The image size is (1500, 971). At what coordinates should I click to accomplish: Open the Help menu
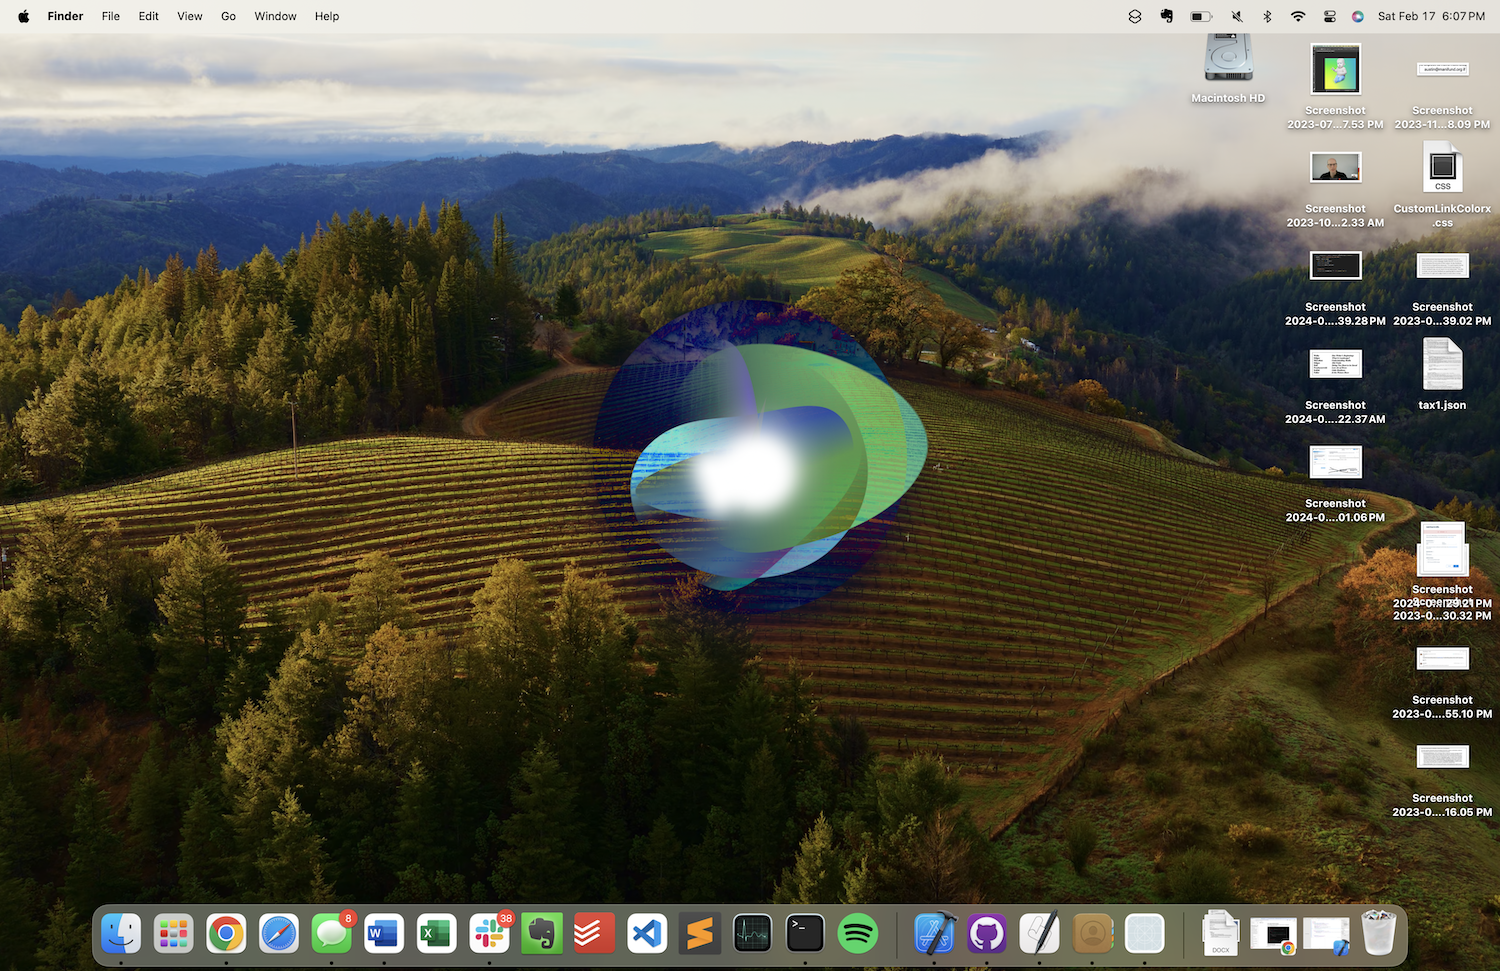[327, 16]
